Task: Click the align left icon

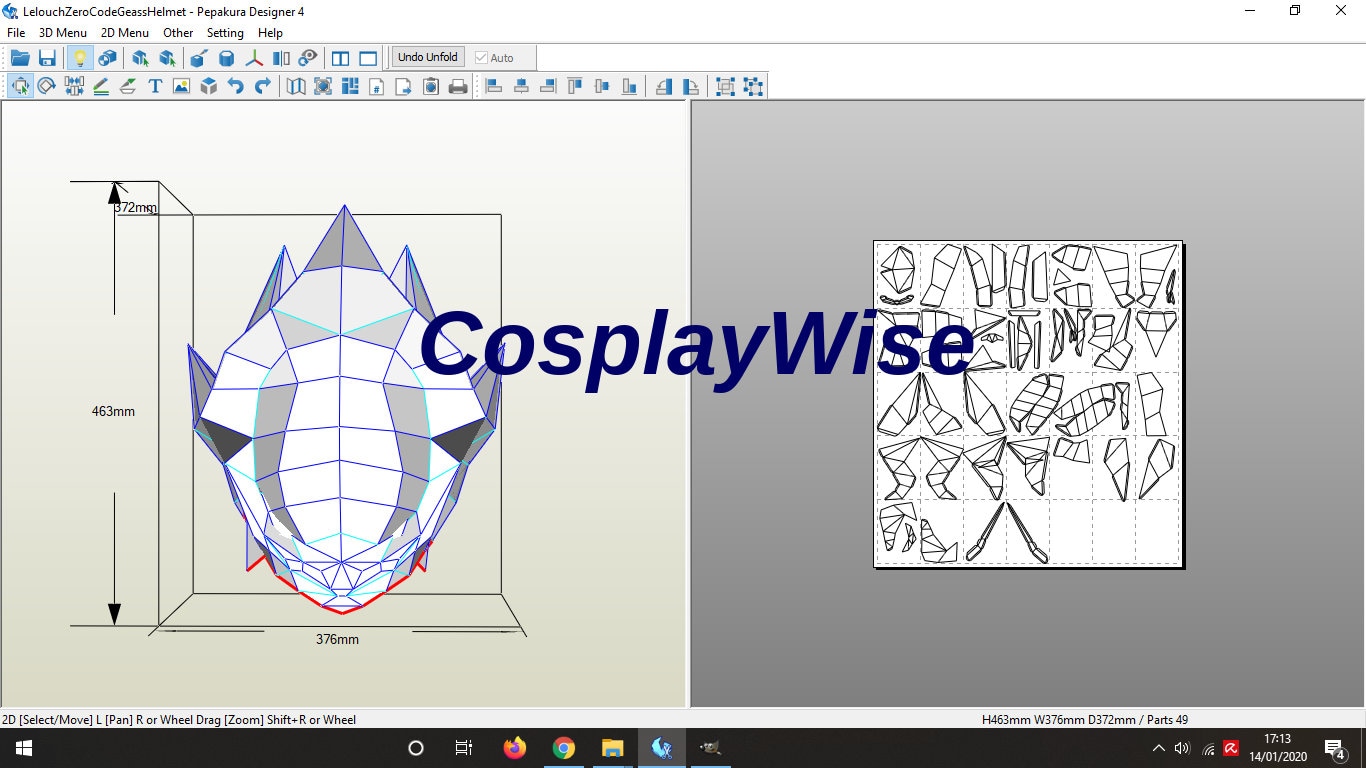Action: tap(494, 86)
